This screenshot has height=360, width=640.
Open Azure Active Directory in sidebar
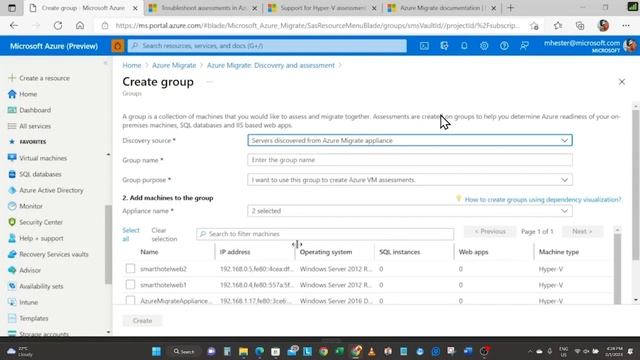pyautogui.click(x=51, y=190)
